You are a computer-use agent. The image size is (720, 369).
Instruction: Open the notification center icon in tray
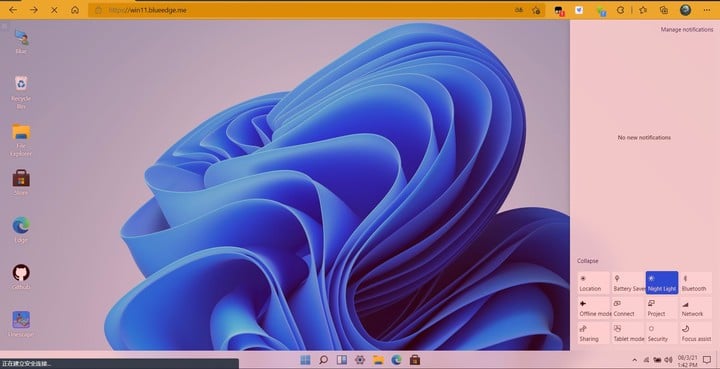pyautogui.click(x=707, y=360)
